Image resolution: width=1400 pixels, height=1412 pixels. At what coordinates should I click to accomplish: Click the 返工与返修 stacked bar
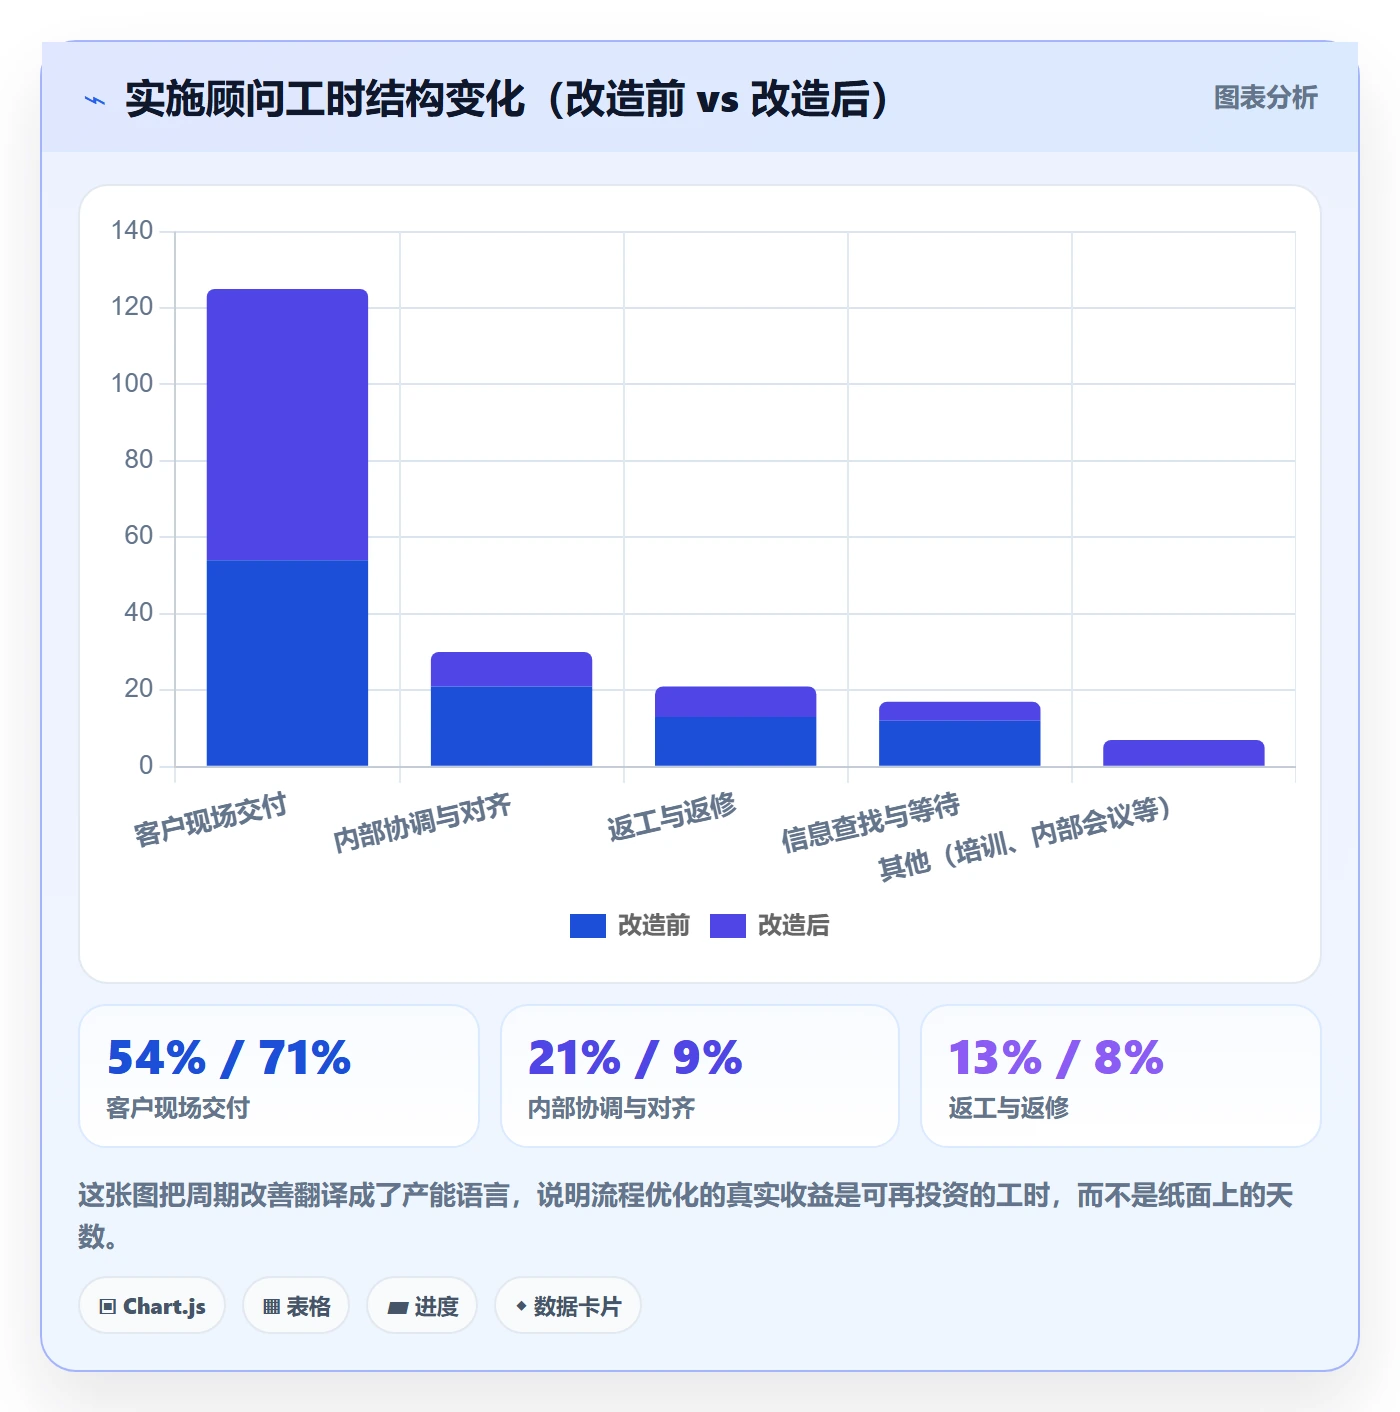click(735, 726)
